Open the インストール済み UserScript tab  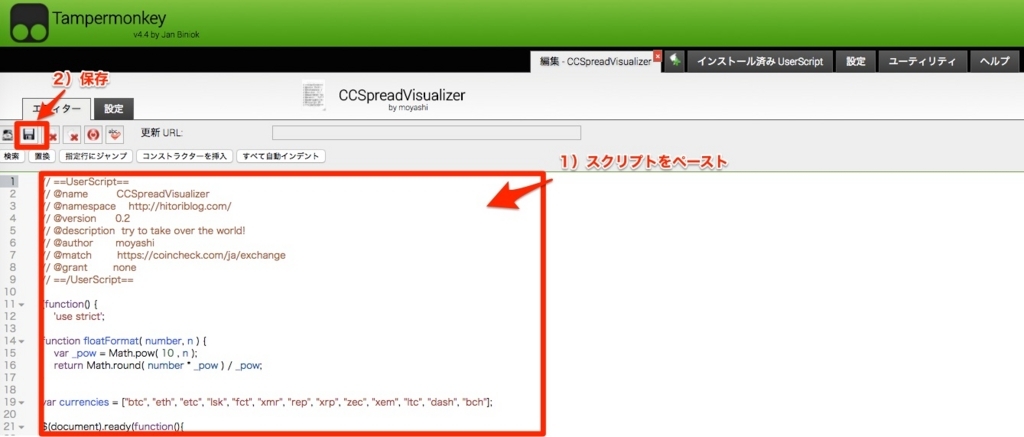click(760, 61)
